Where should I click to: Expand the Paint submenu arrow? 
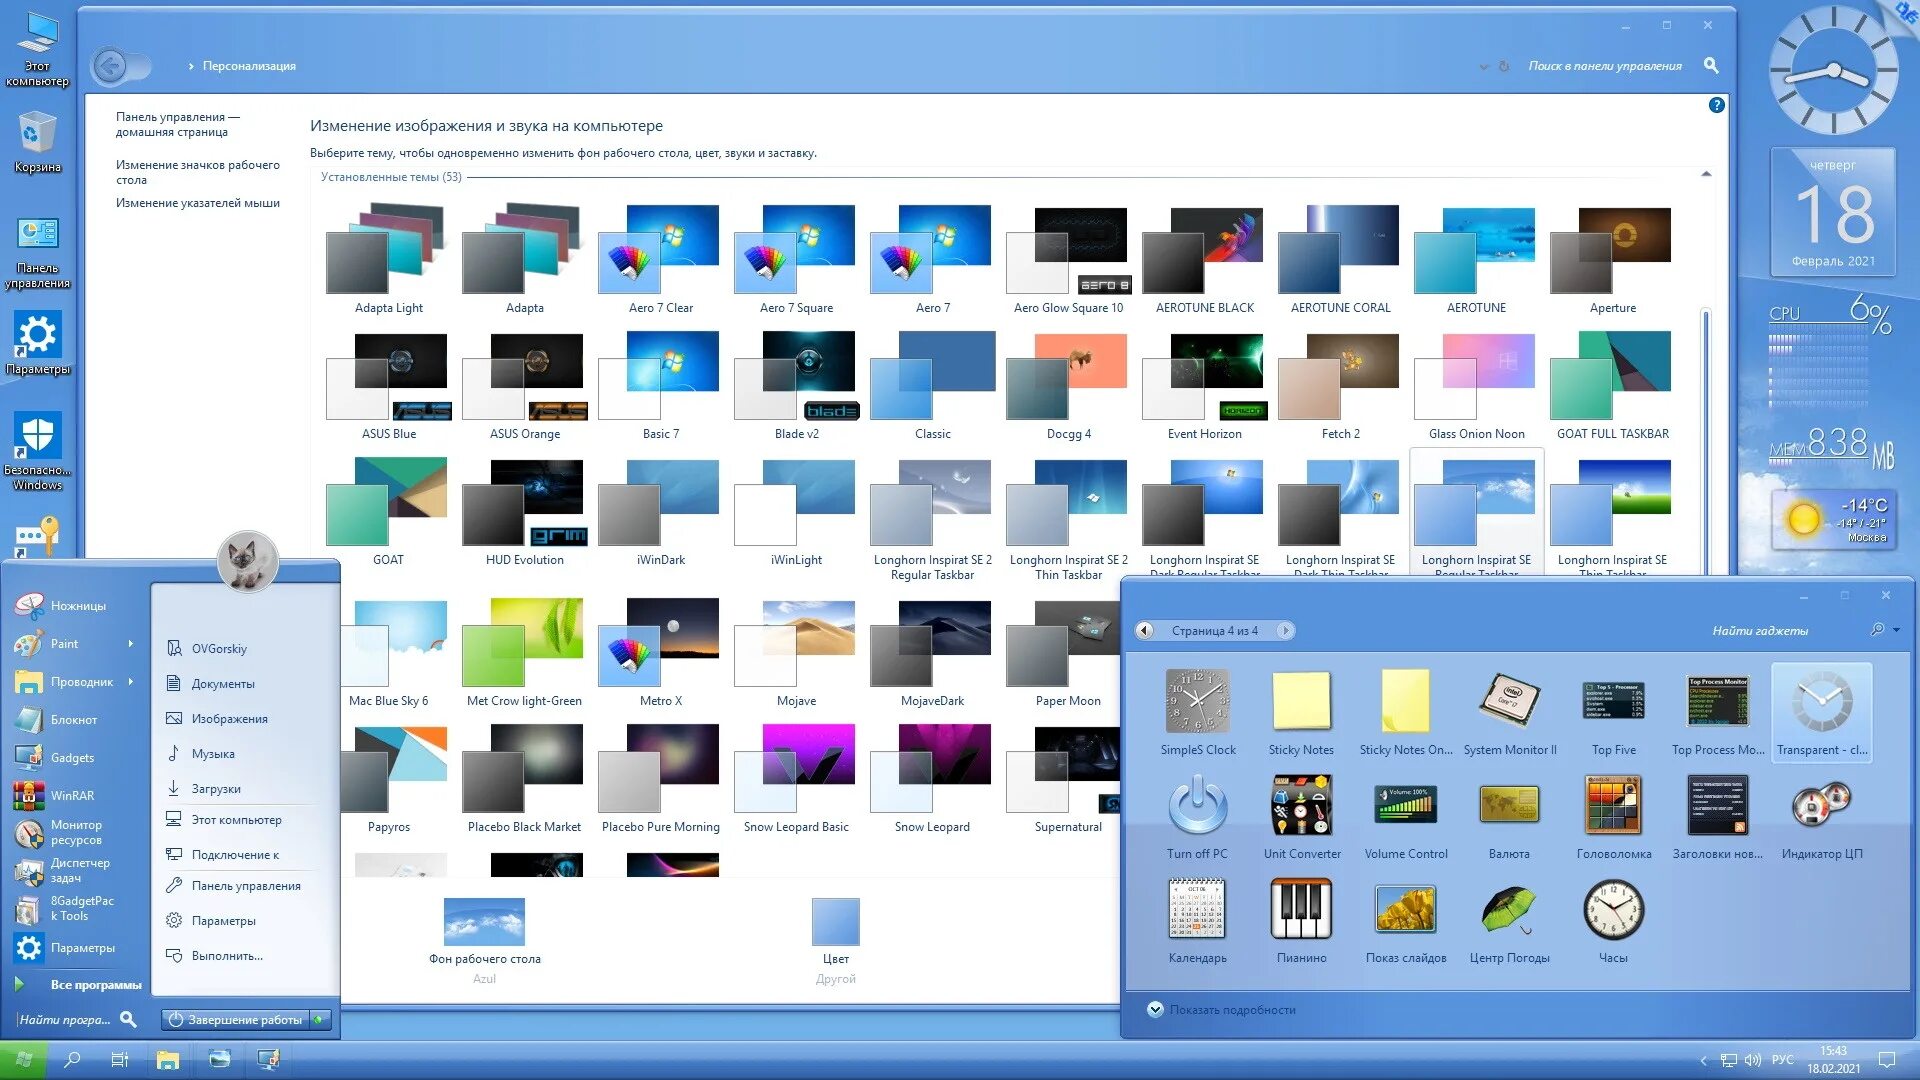(131, 644)
